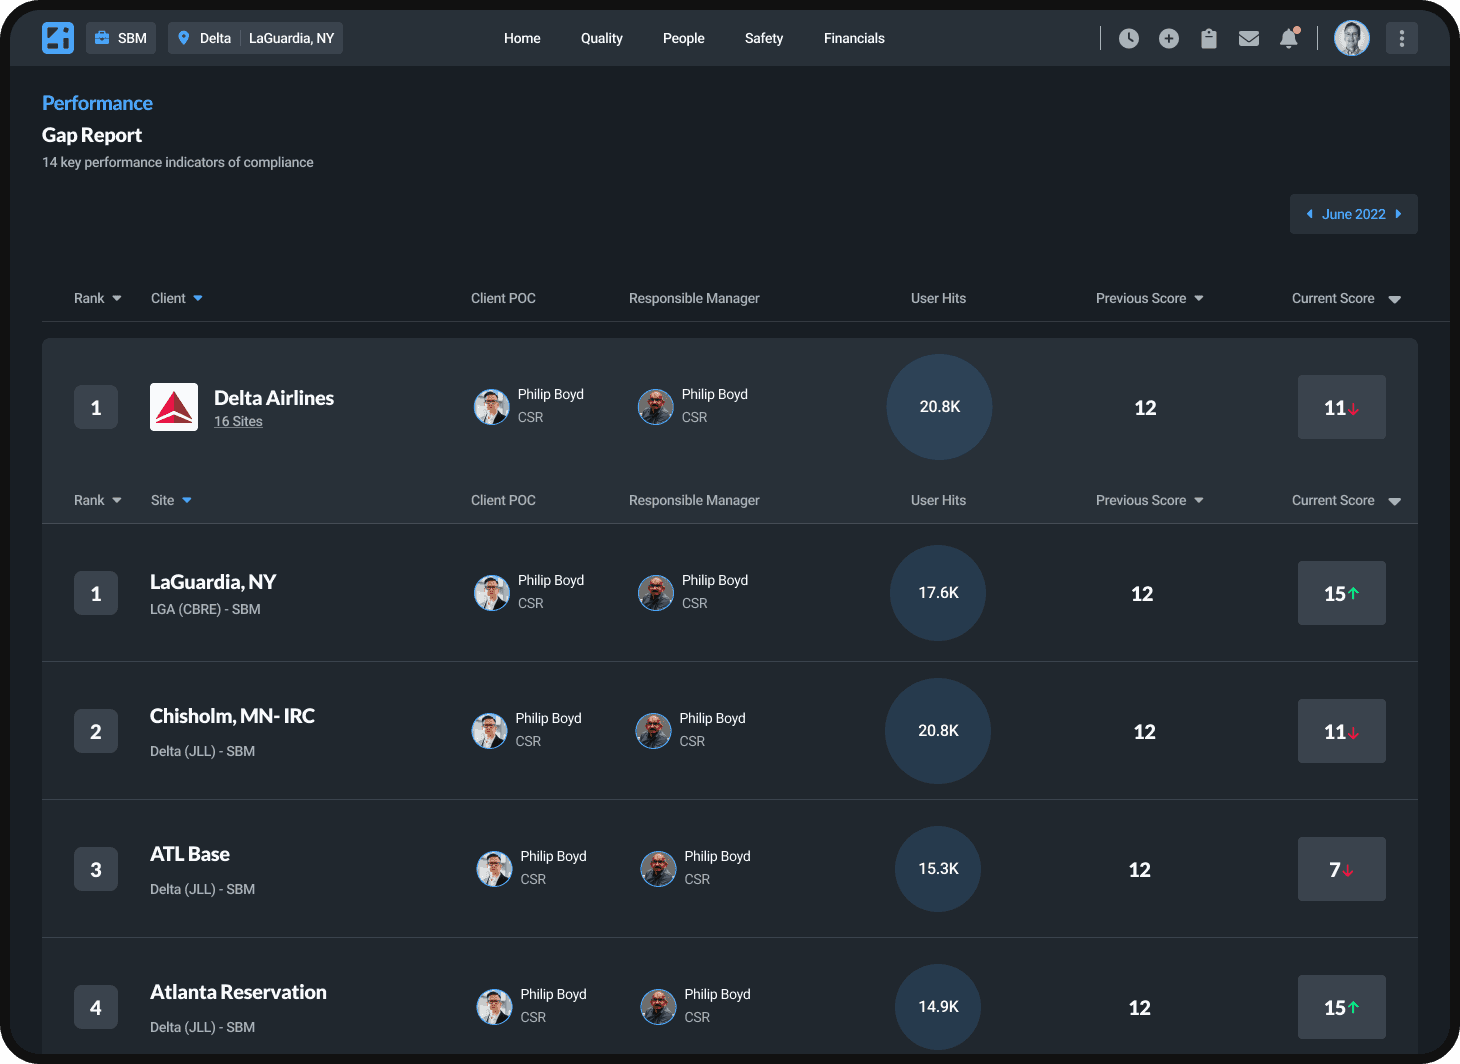Click Gap Report subtitle about 14 indicators
The width and height of the screenshot is (1460, 1064).
178,162
